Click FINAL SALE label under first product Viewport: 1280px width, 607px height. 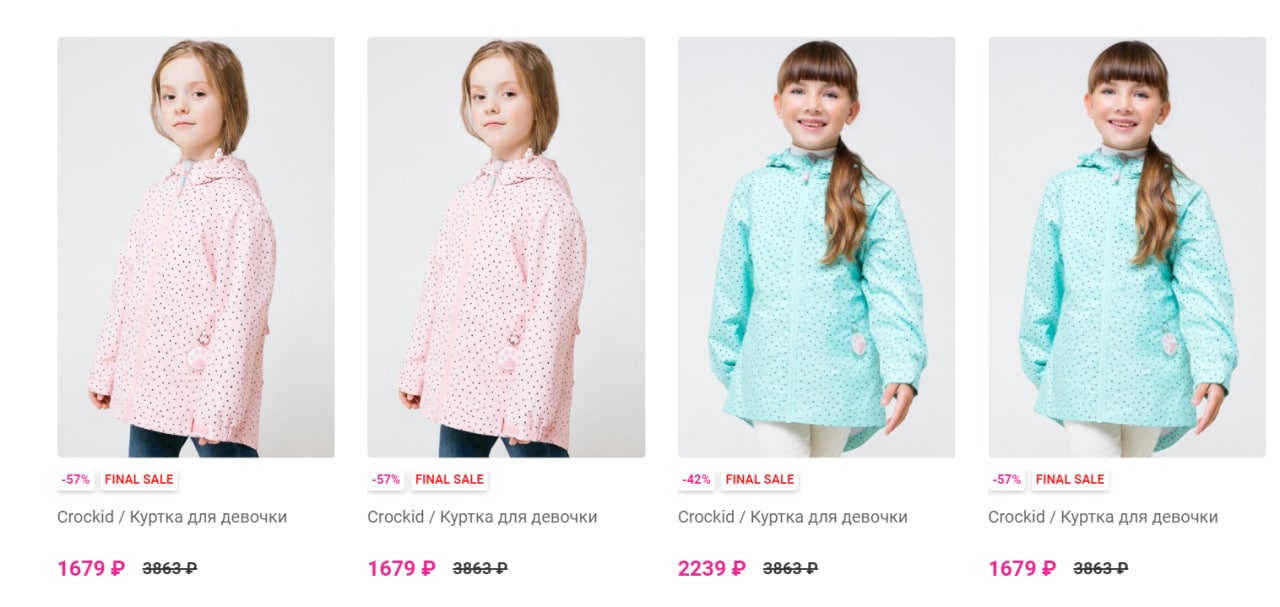tap(139, 479)
